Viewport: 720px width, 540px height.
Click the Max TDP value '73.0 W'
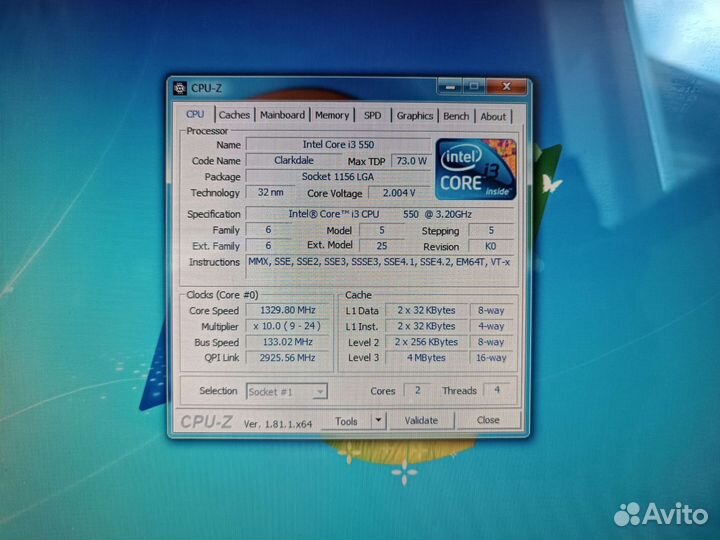click(411, 161)
